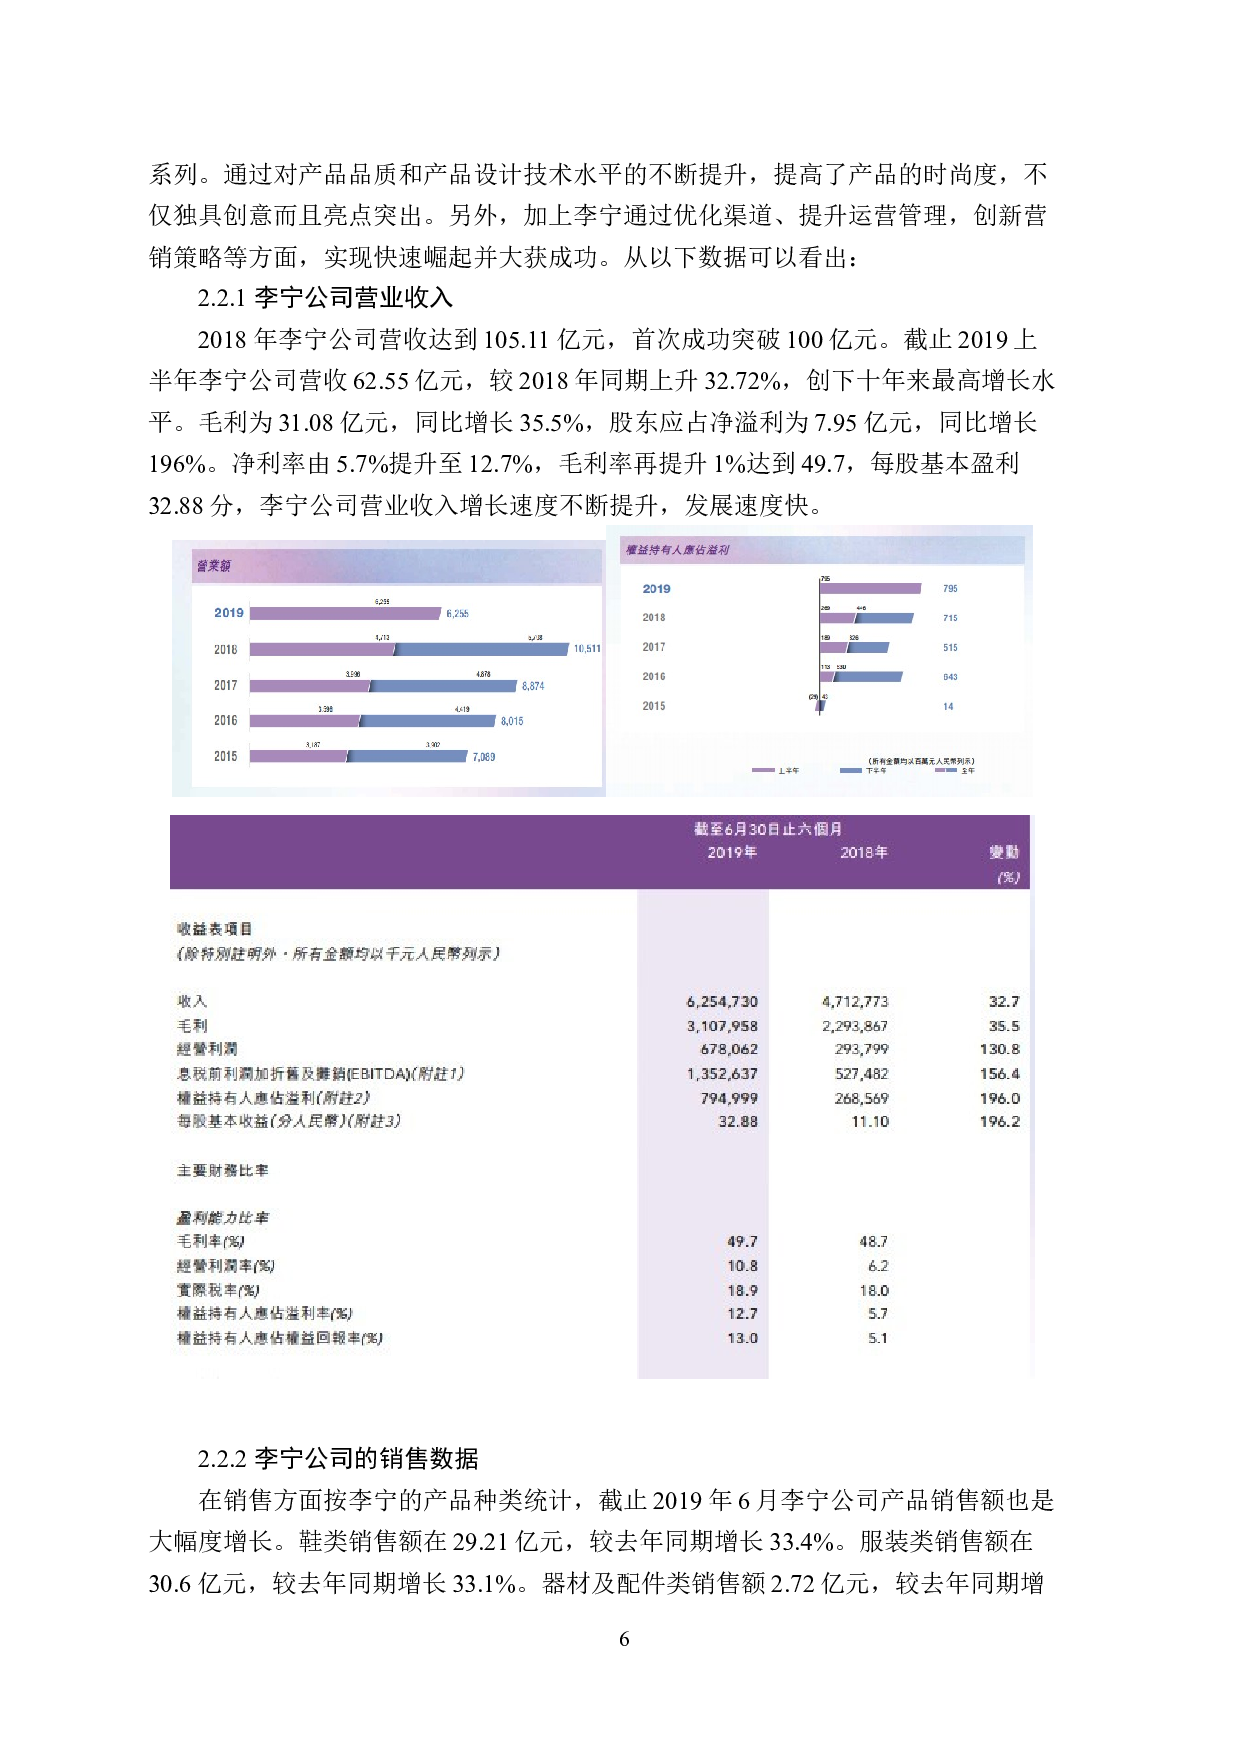Click the "變動" column header
The width and height of the screenshot is (1240, 1754).
tap(1004, 852)
